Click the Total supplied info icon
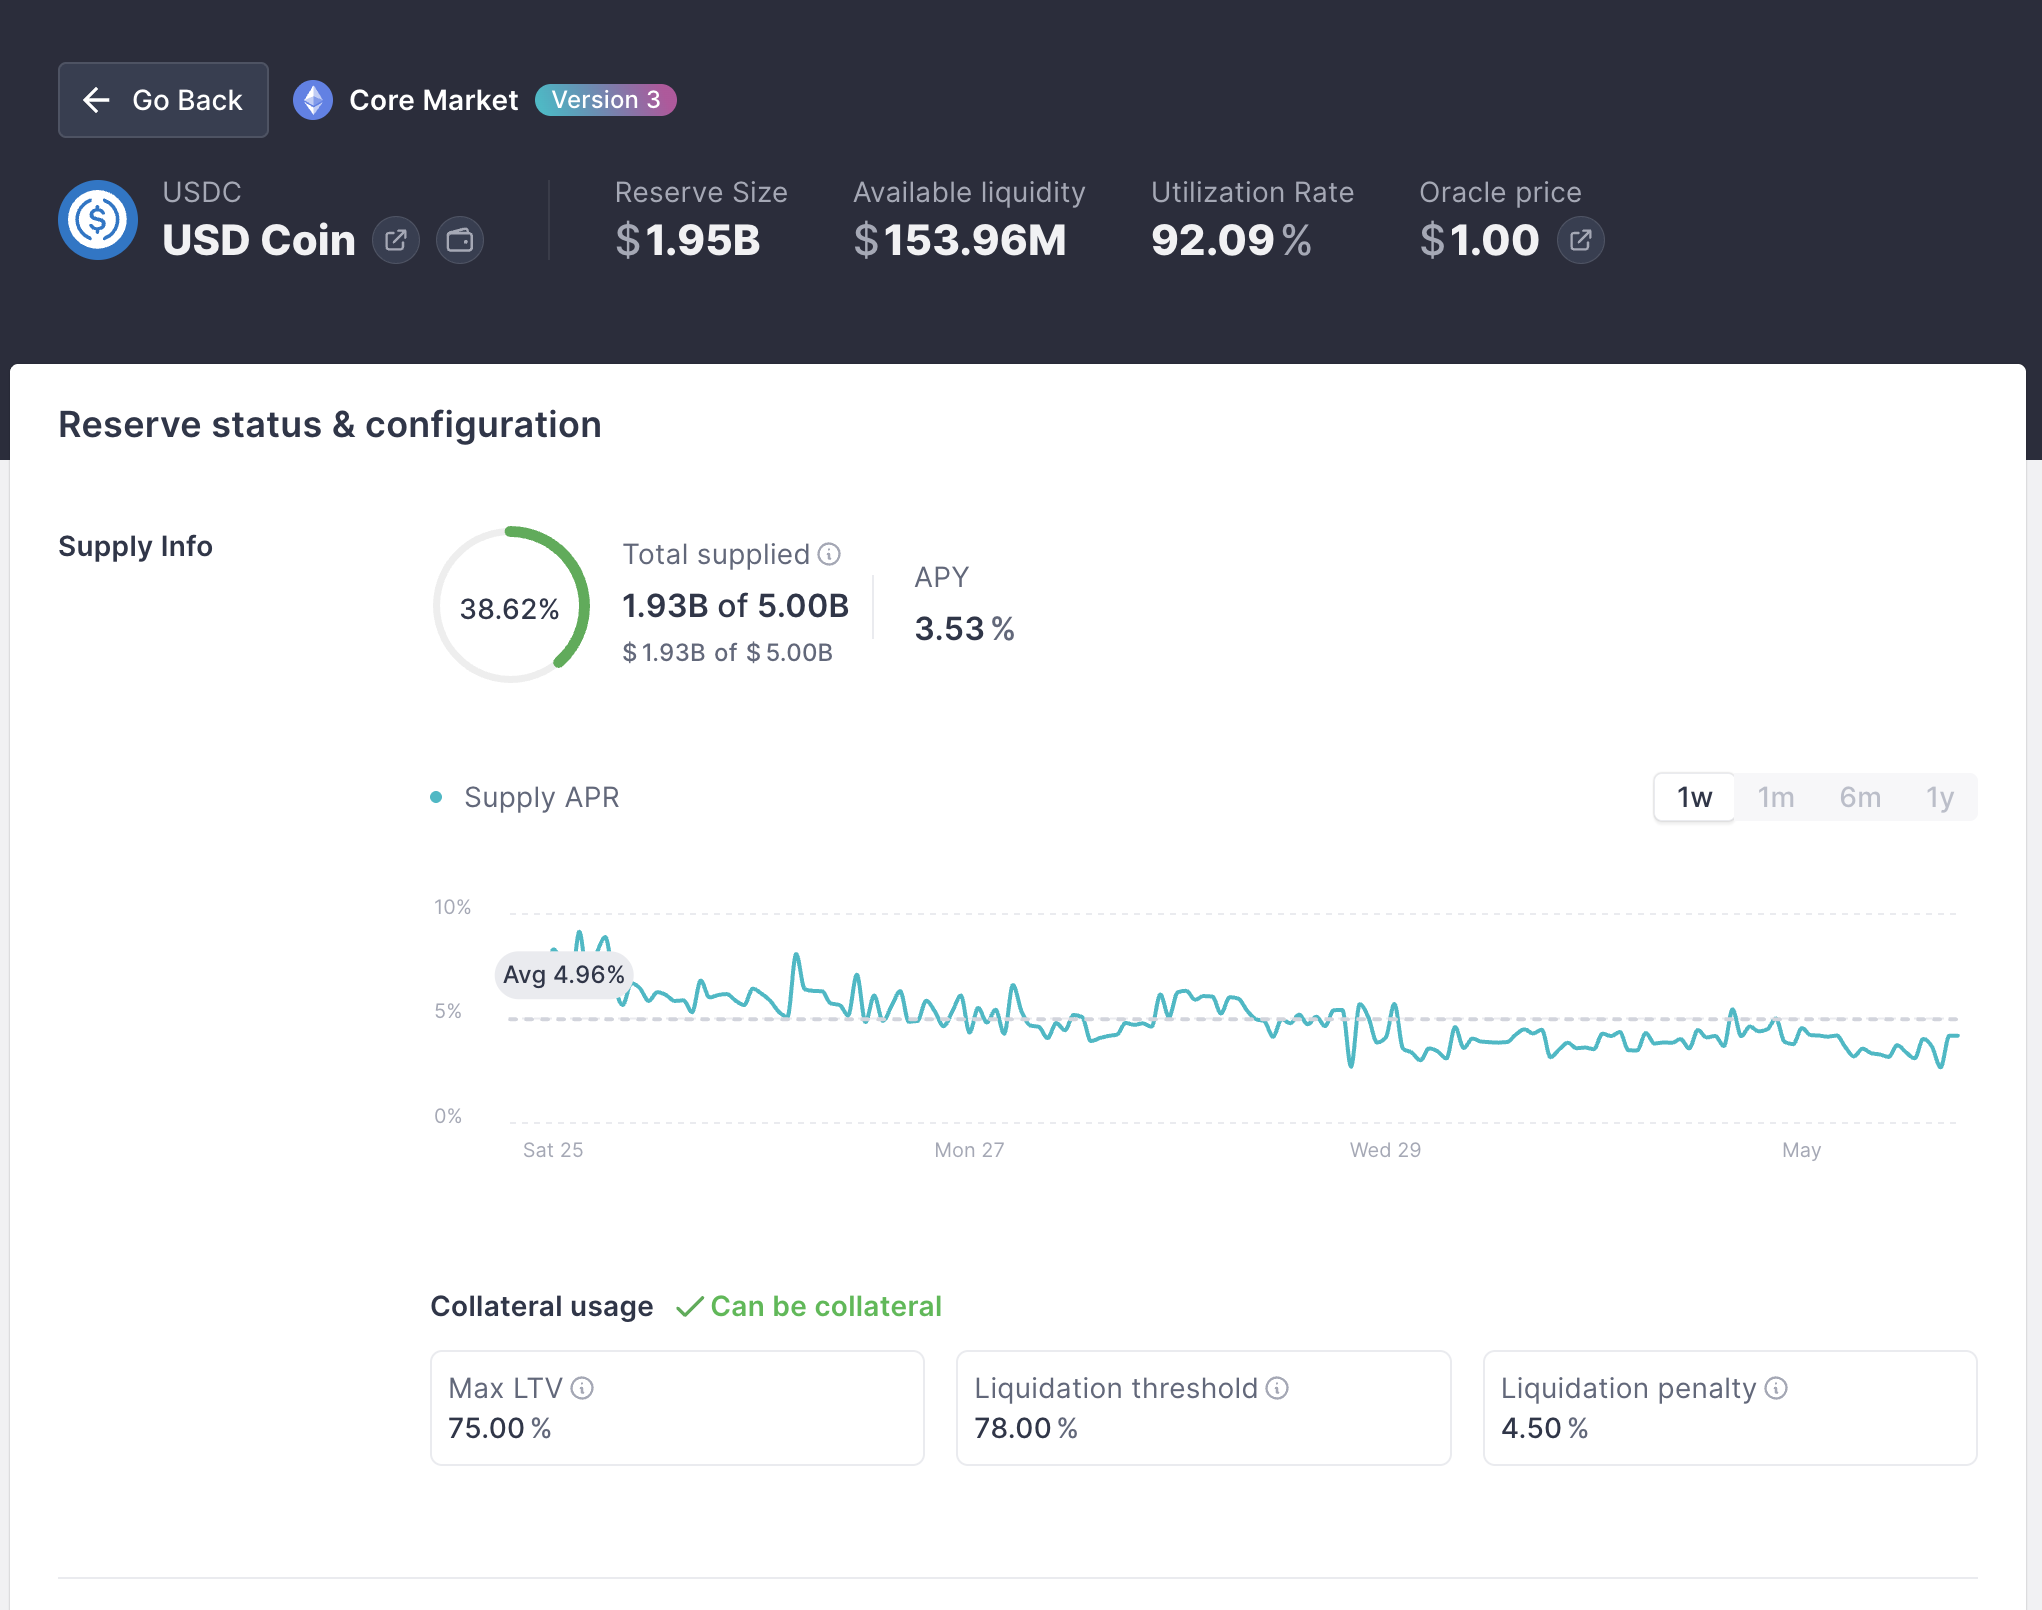Image resolution: width=2042 pixels, height=1610 pixels. [829, 554]
